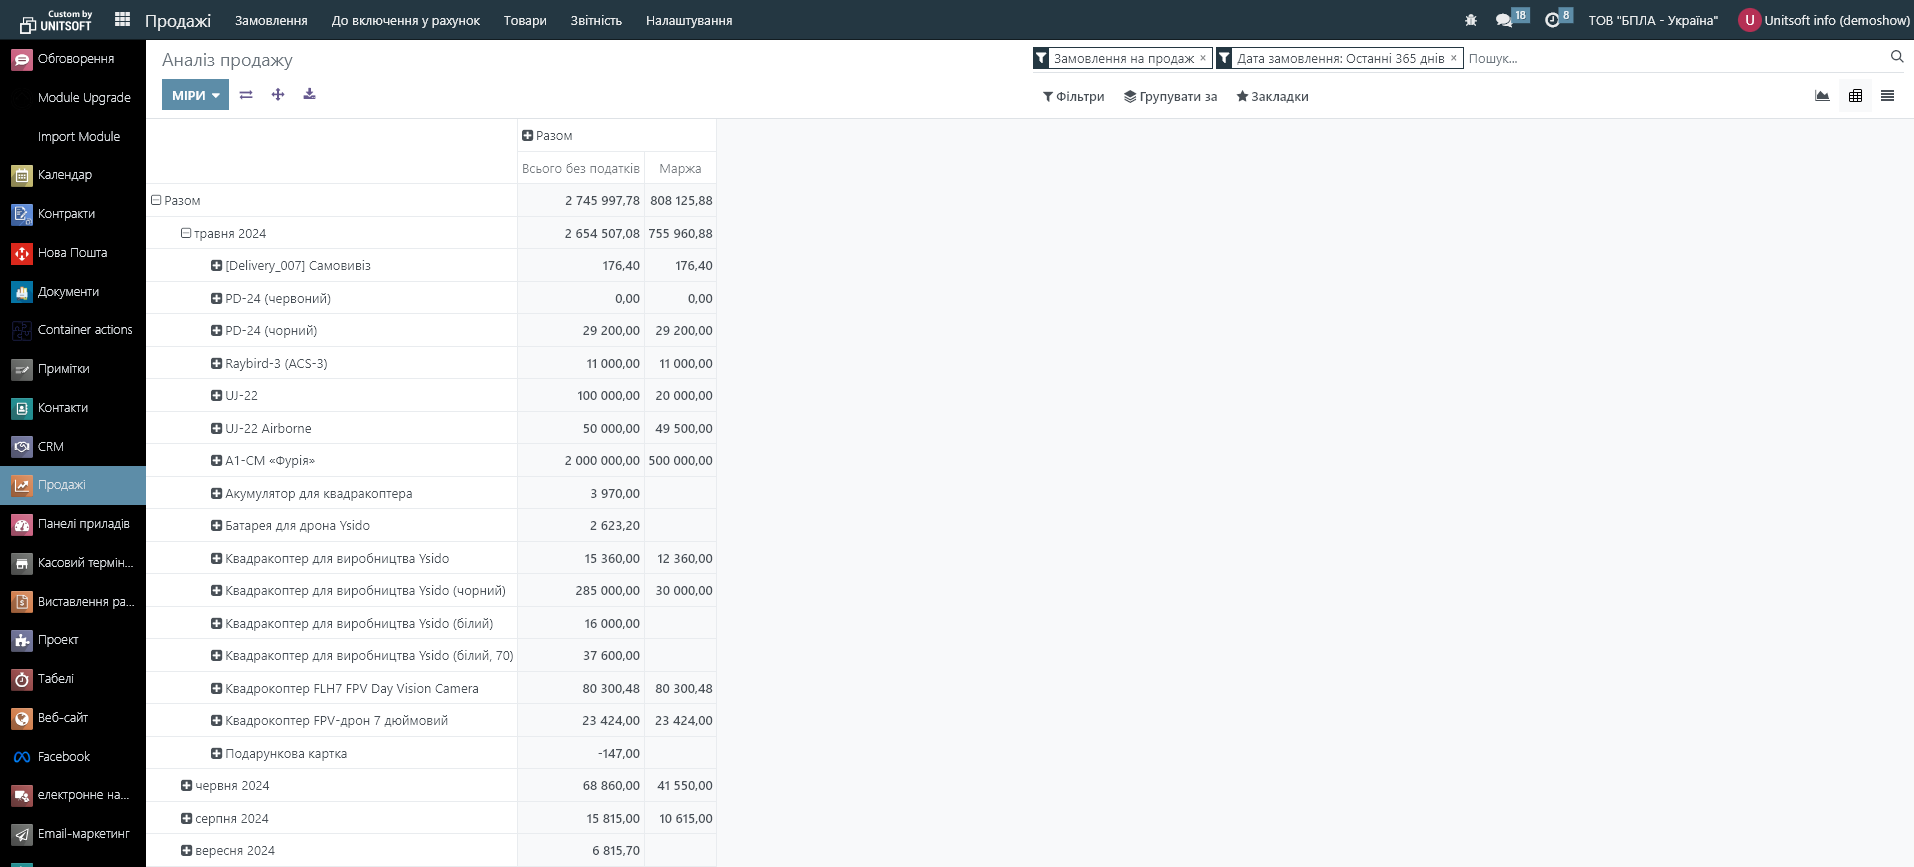This screenshot has width=1914, height=867.
Task: Open the activities clock icon
Action: pos(1552,20)
